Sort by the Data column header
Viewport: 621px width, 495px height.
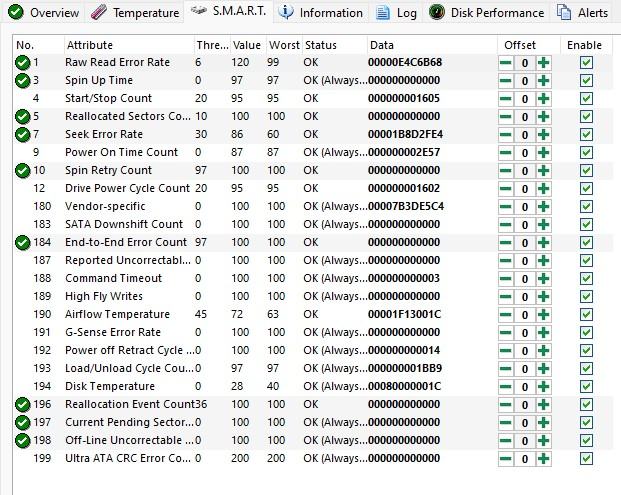(x=432, y=45)
